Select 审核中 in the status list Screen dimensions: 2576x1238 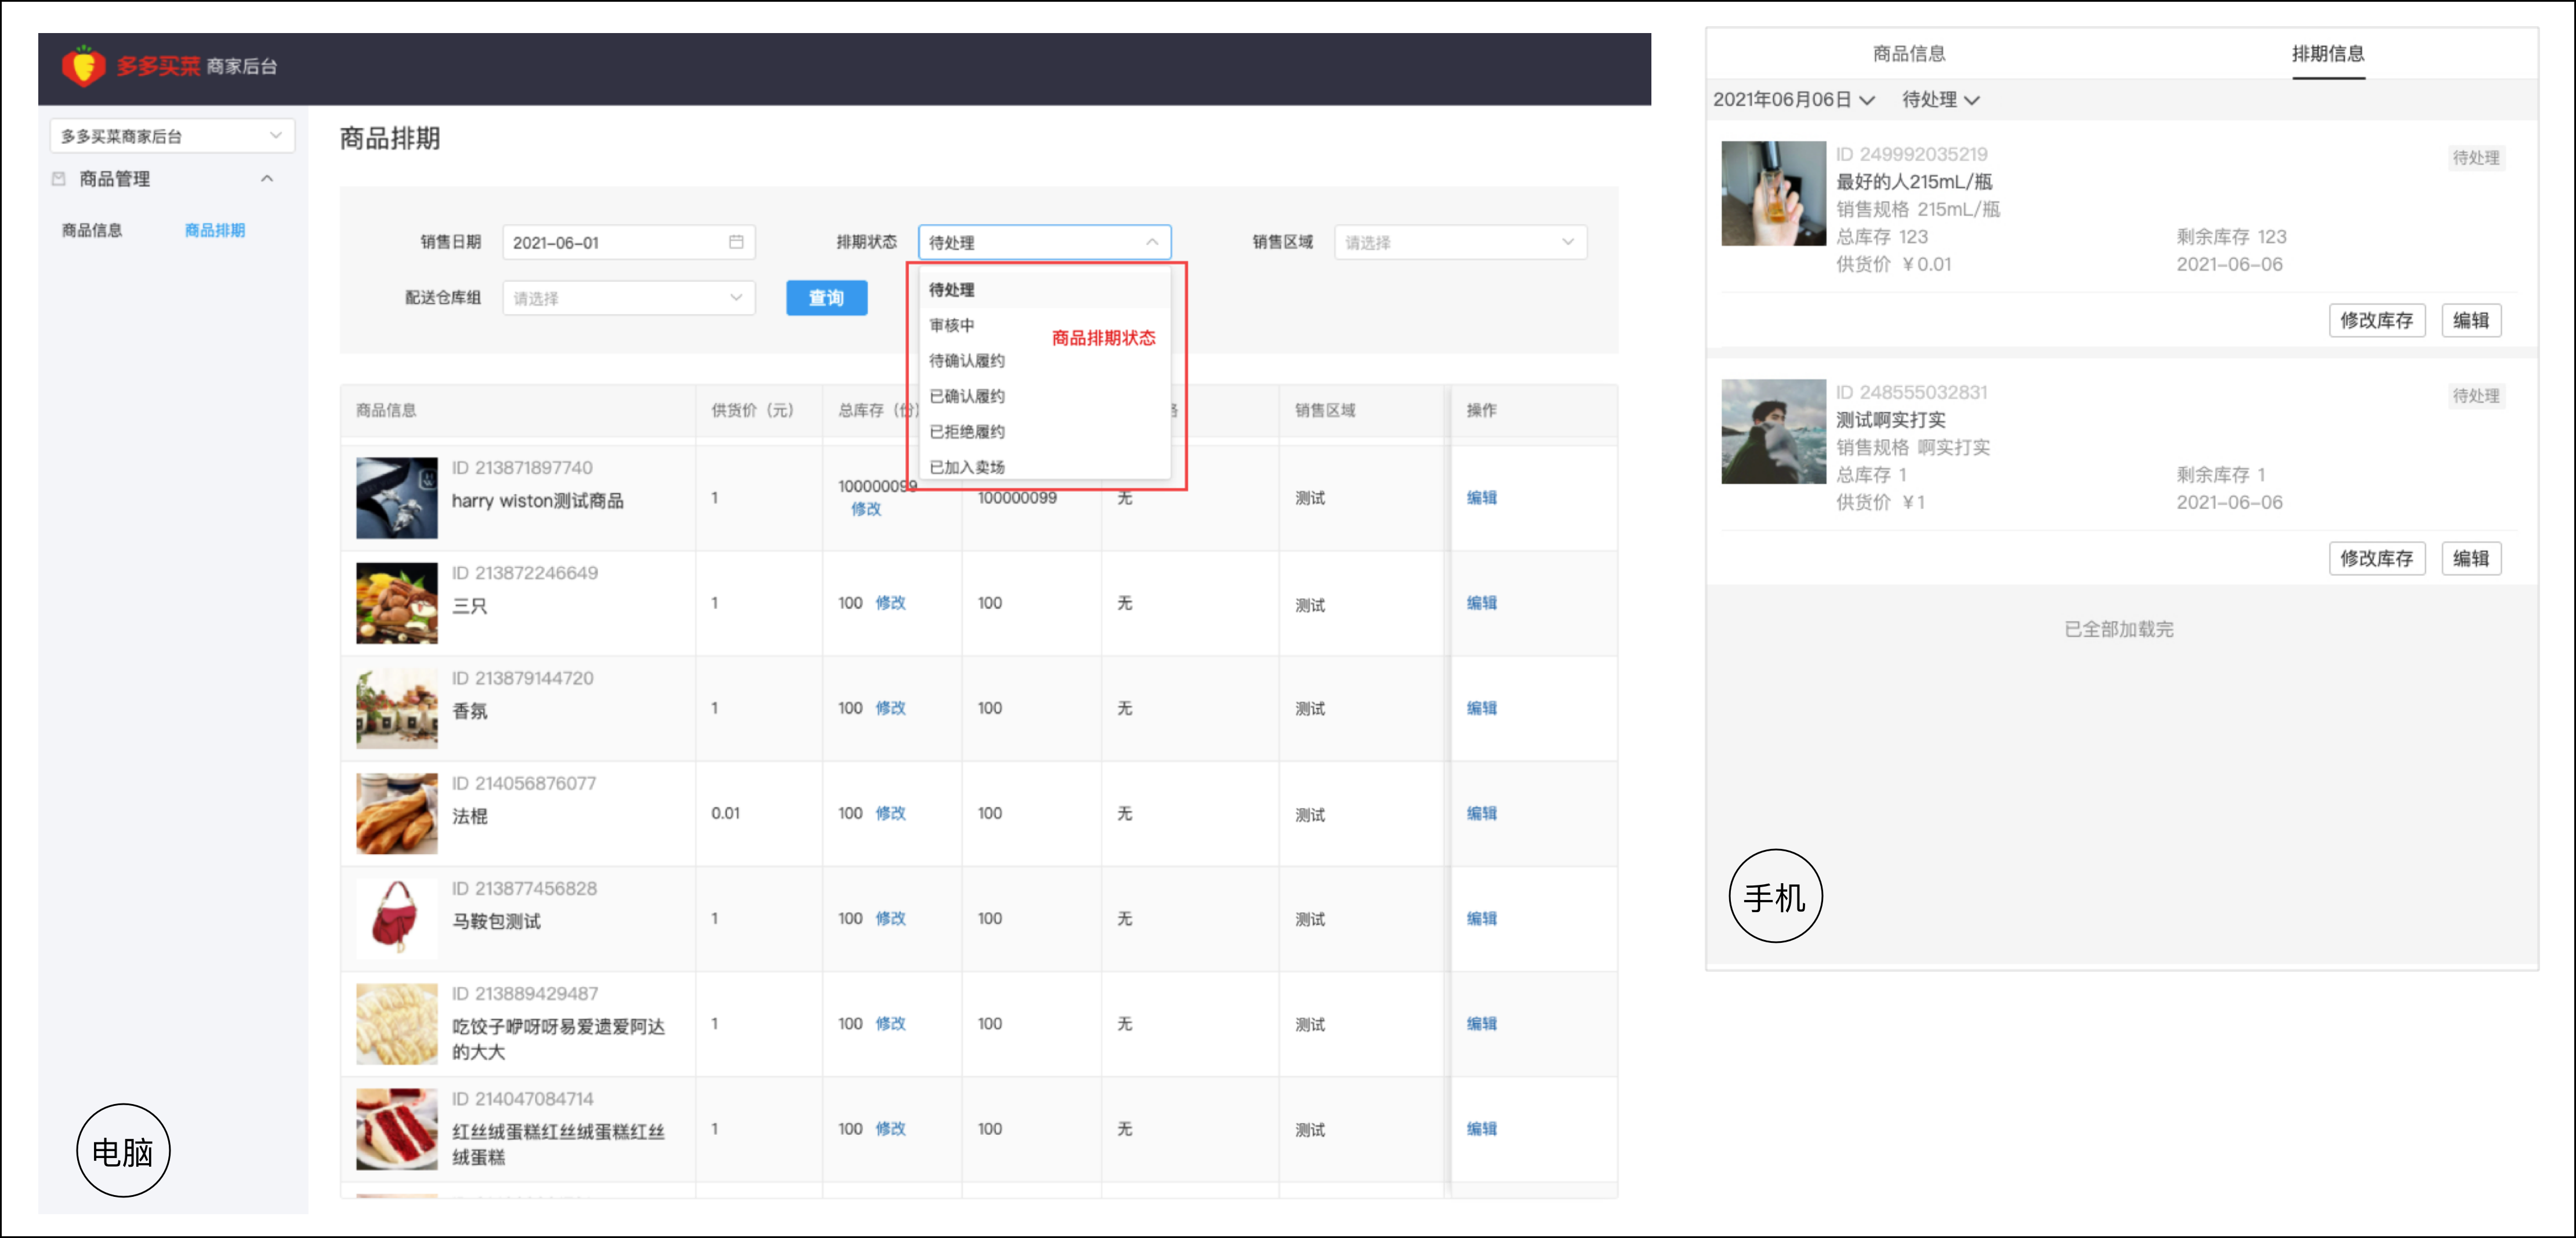pos(951,325)
